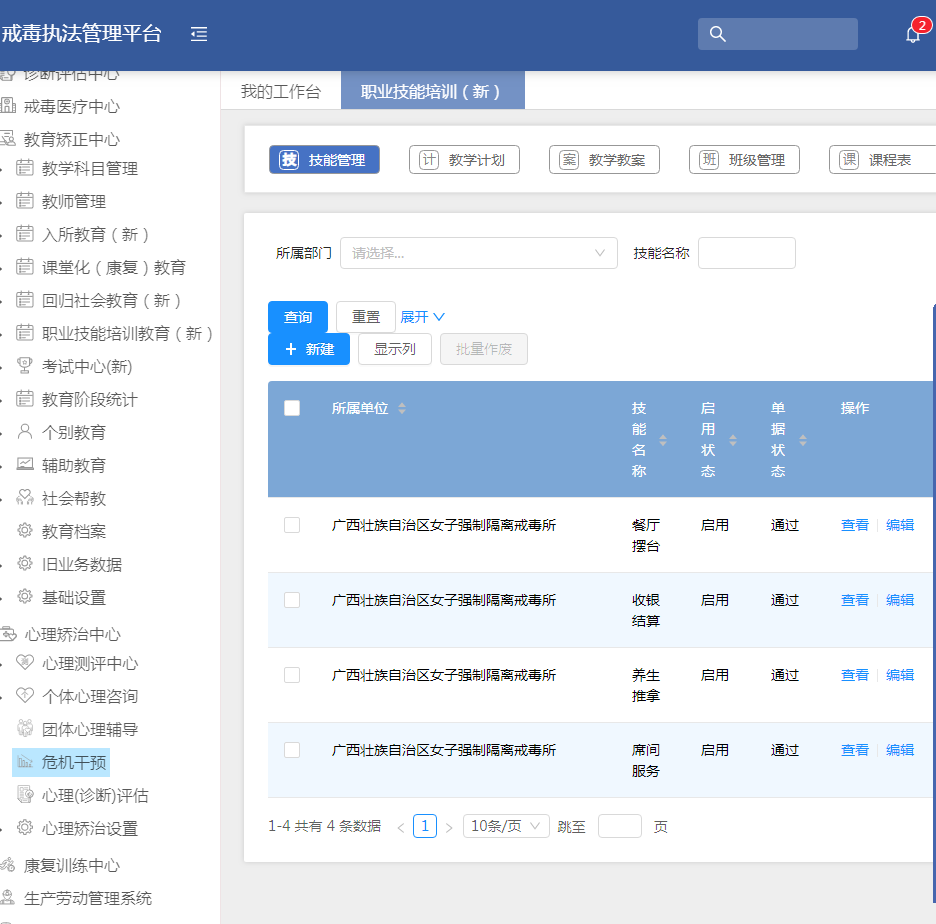Image resolution: width=936 pixels, height=924 pixels.
Task: Open the 课程表 section tab
Action: click(883, 160)
